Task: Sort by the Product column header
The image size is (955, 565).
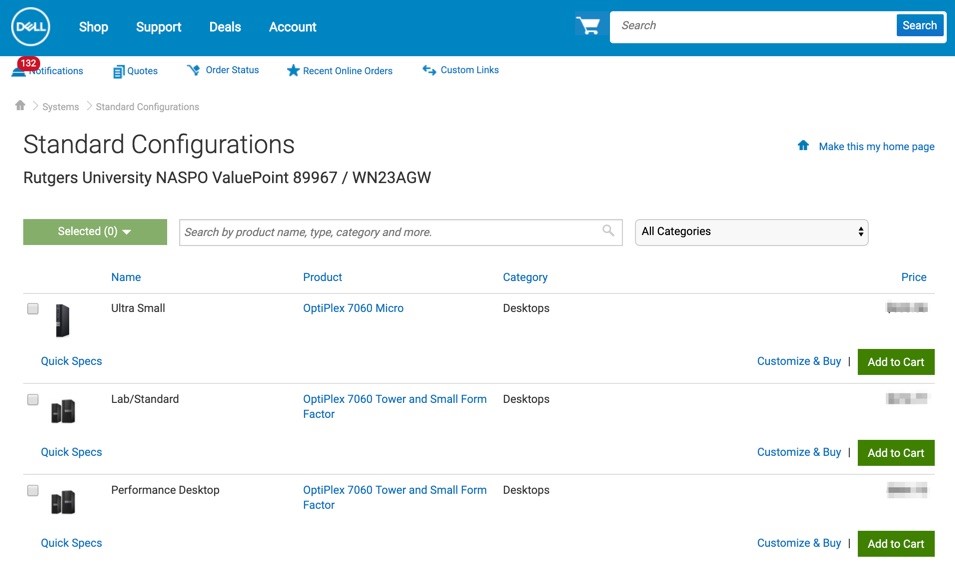Action: click(322, 277)
